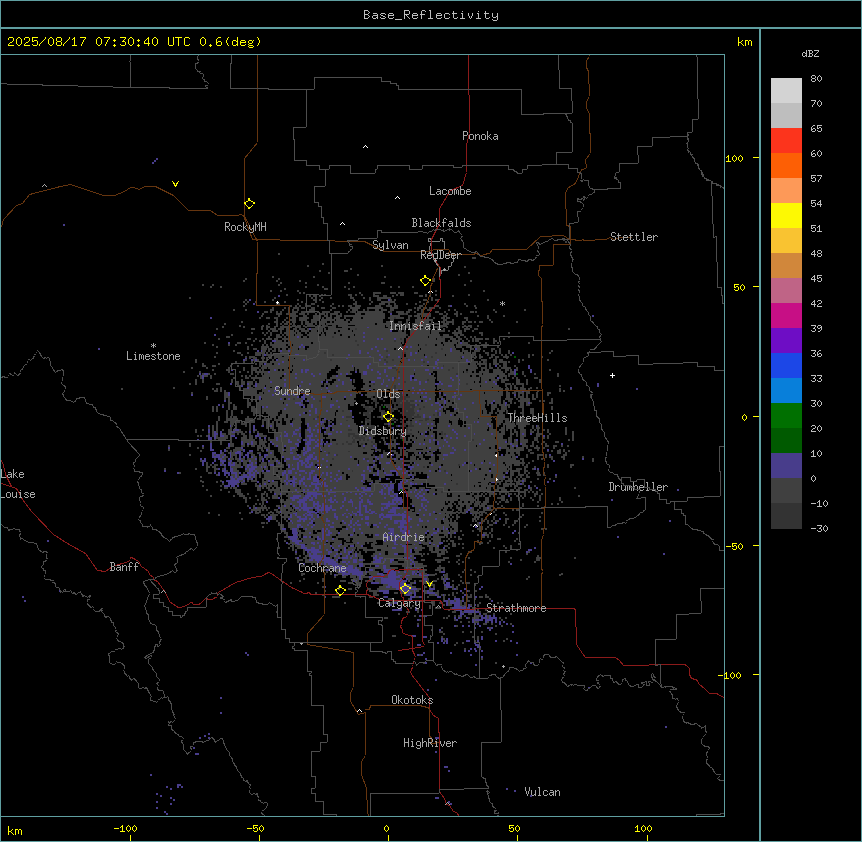
Task: Click the yellow diamond marker above RockyMH
Action: pos(250,204)
